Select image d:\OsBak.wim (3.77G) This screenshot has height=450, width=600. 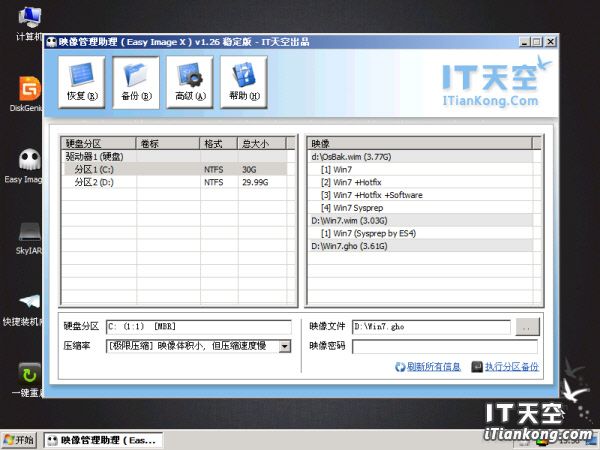pos(420,157)
